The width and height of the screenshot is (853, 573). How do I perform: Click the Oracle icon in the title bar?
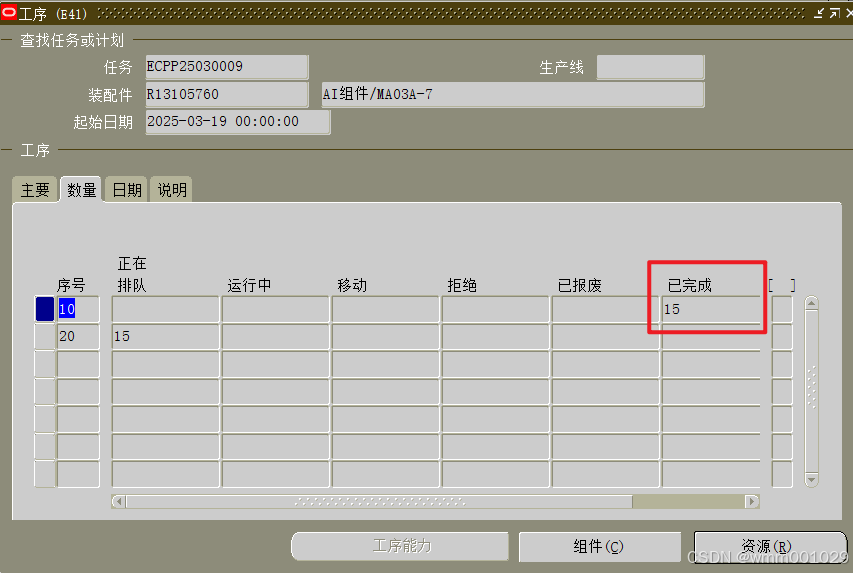9,11
